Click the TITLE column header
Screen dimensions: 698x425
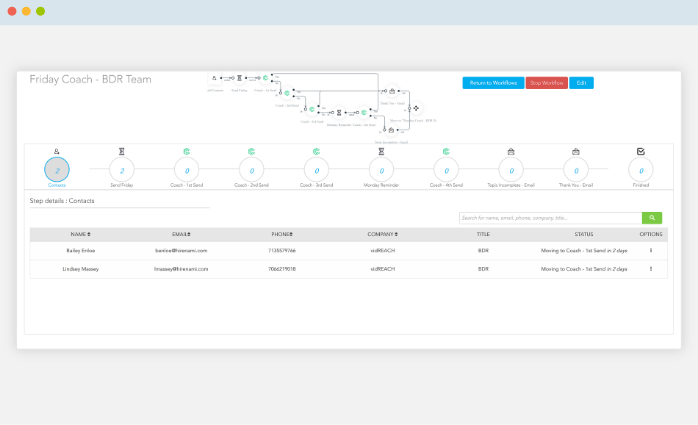[x=483, y=234]
